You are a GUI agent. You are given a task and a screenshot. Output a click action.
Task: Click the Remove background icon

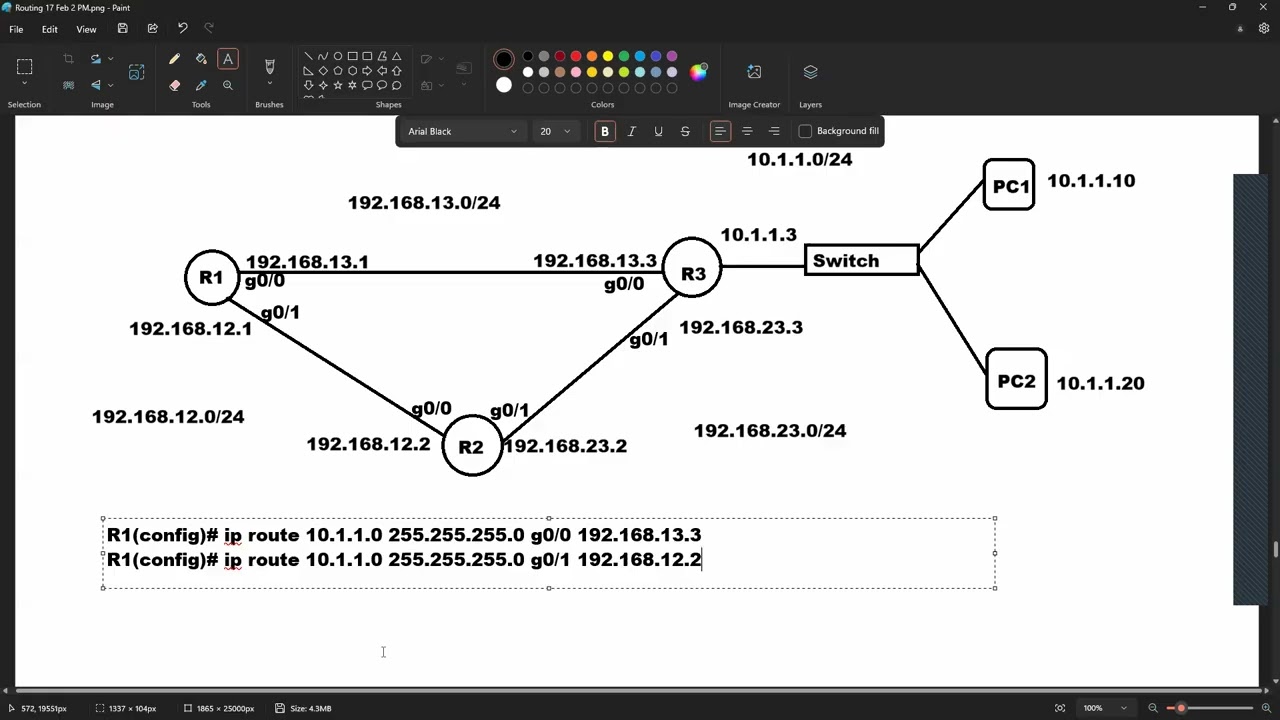coord(68,86)
